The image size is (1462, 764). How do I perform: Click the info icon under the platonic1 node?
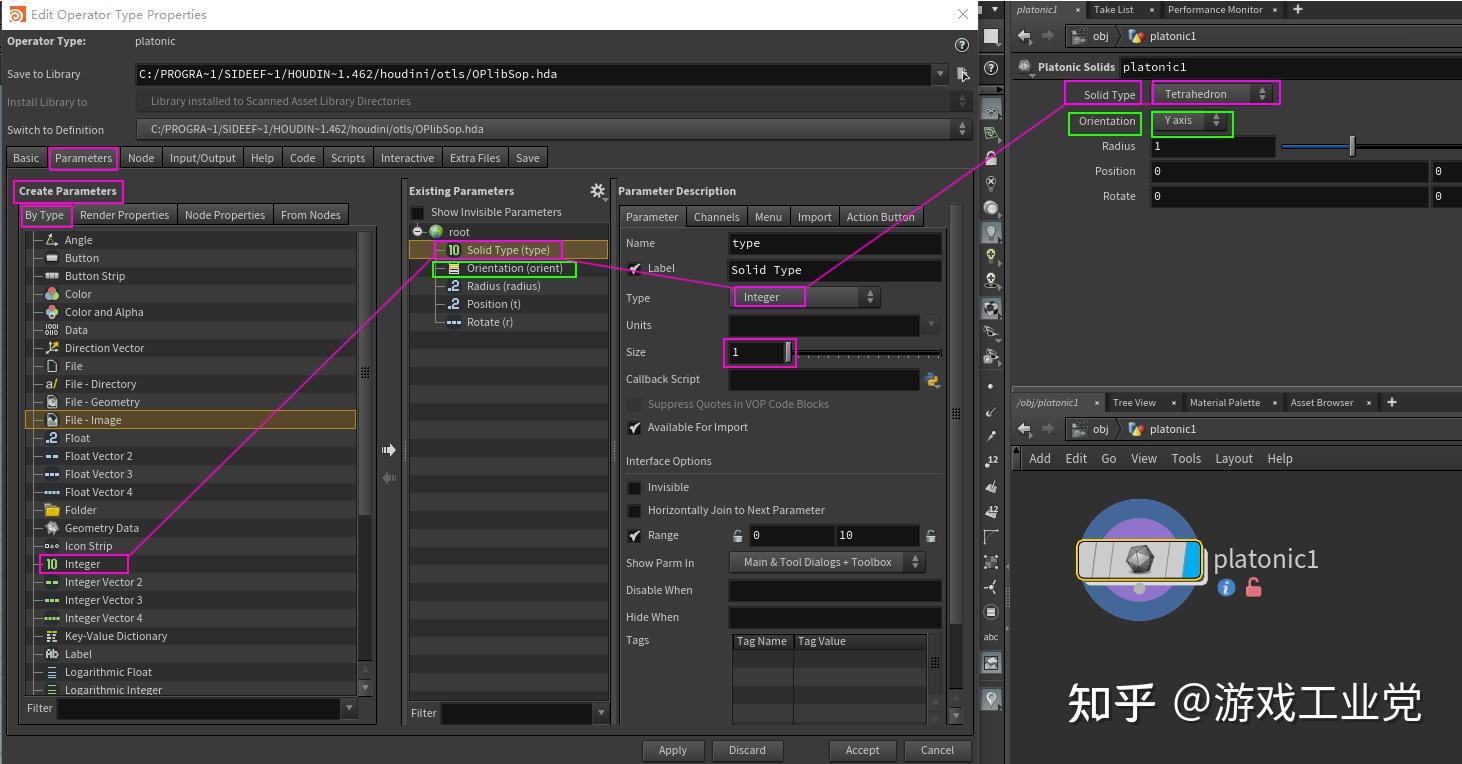[x=1225, y=588]
